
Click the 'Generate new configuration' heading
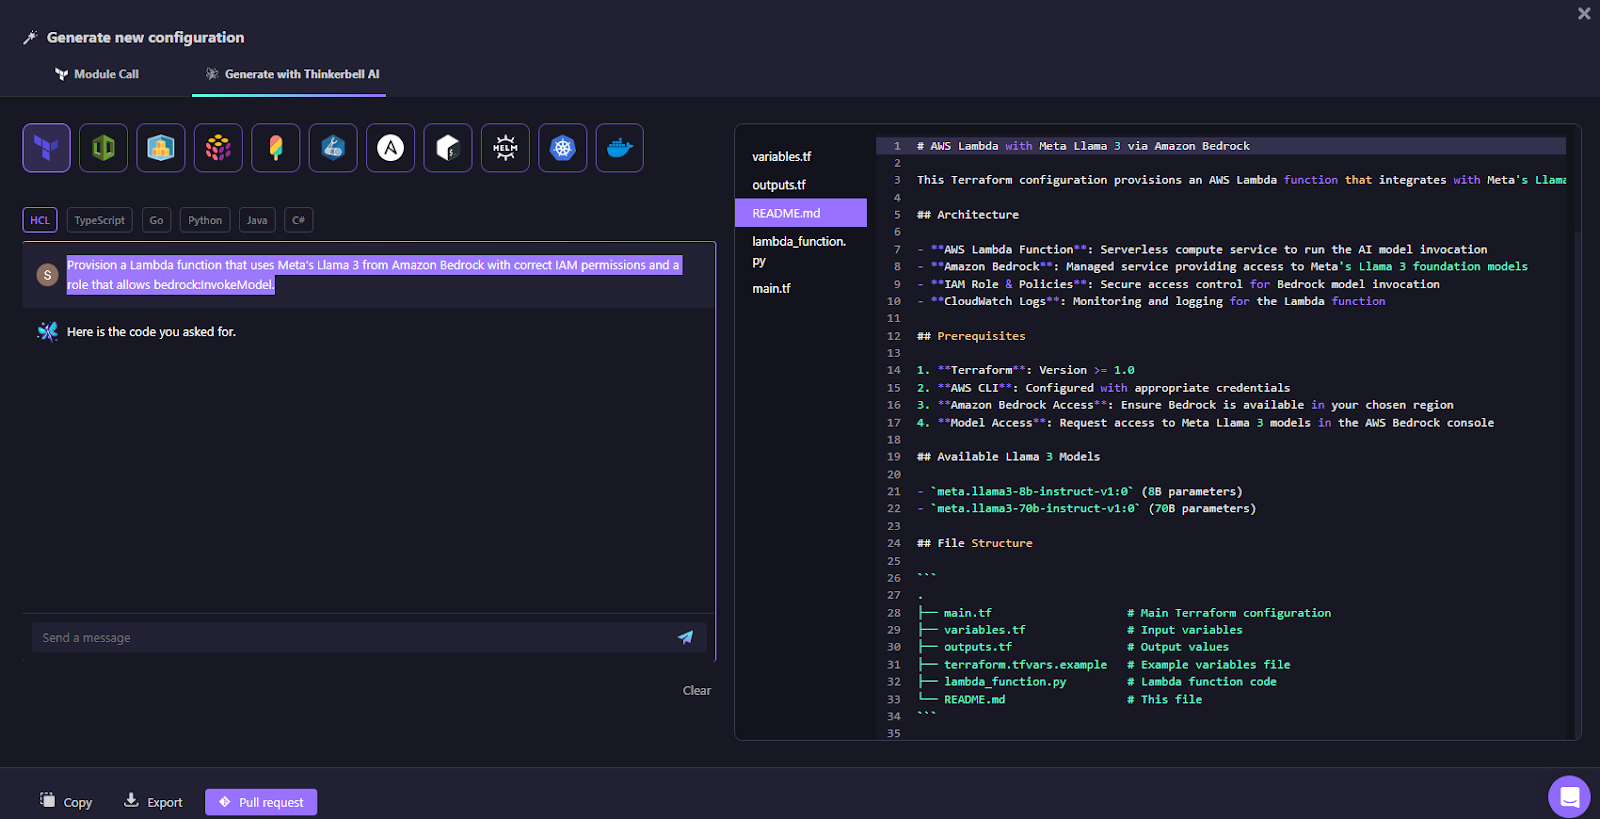point(146,37)
